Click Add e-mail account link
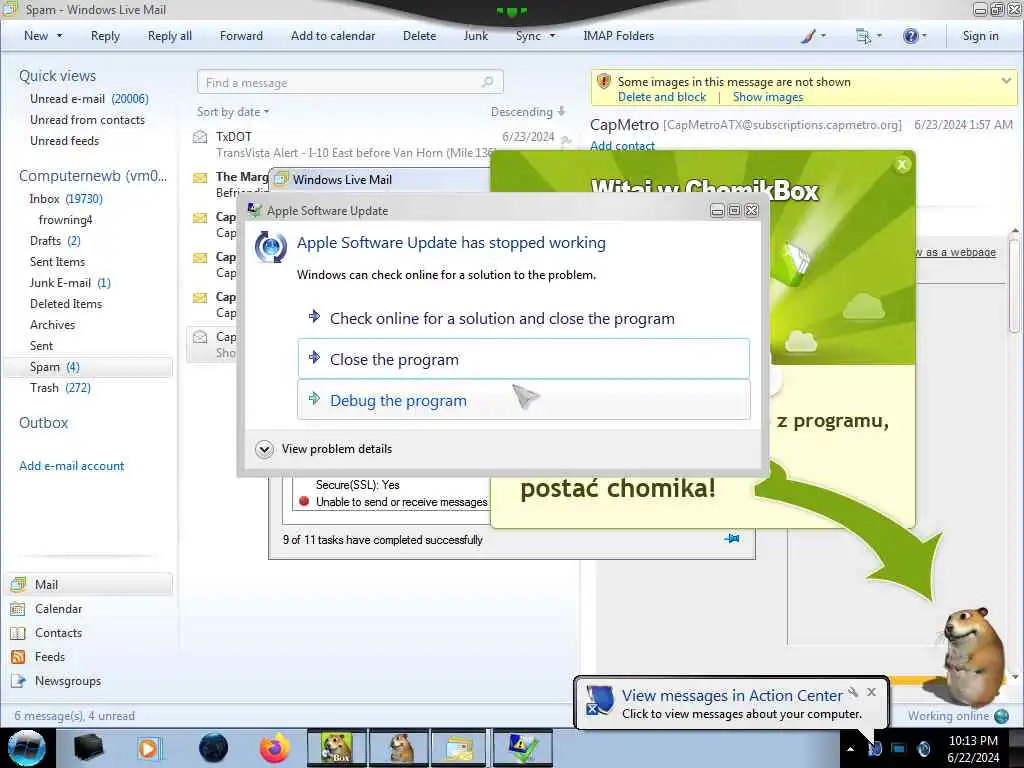The height and width of the screenshot is (768, 1024). click(x=71, y=466)
